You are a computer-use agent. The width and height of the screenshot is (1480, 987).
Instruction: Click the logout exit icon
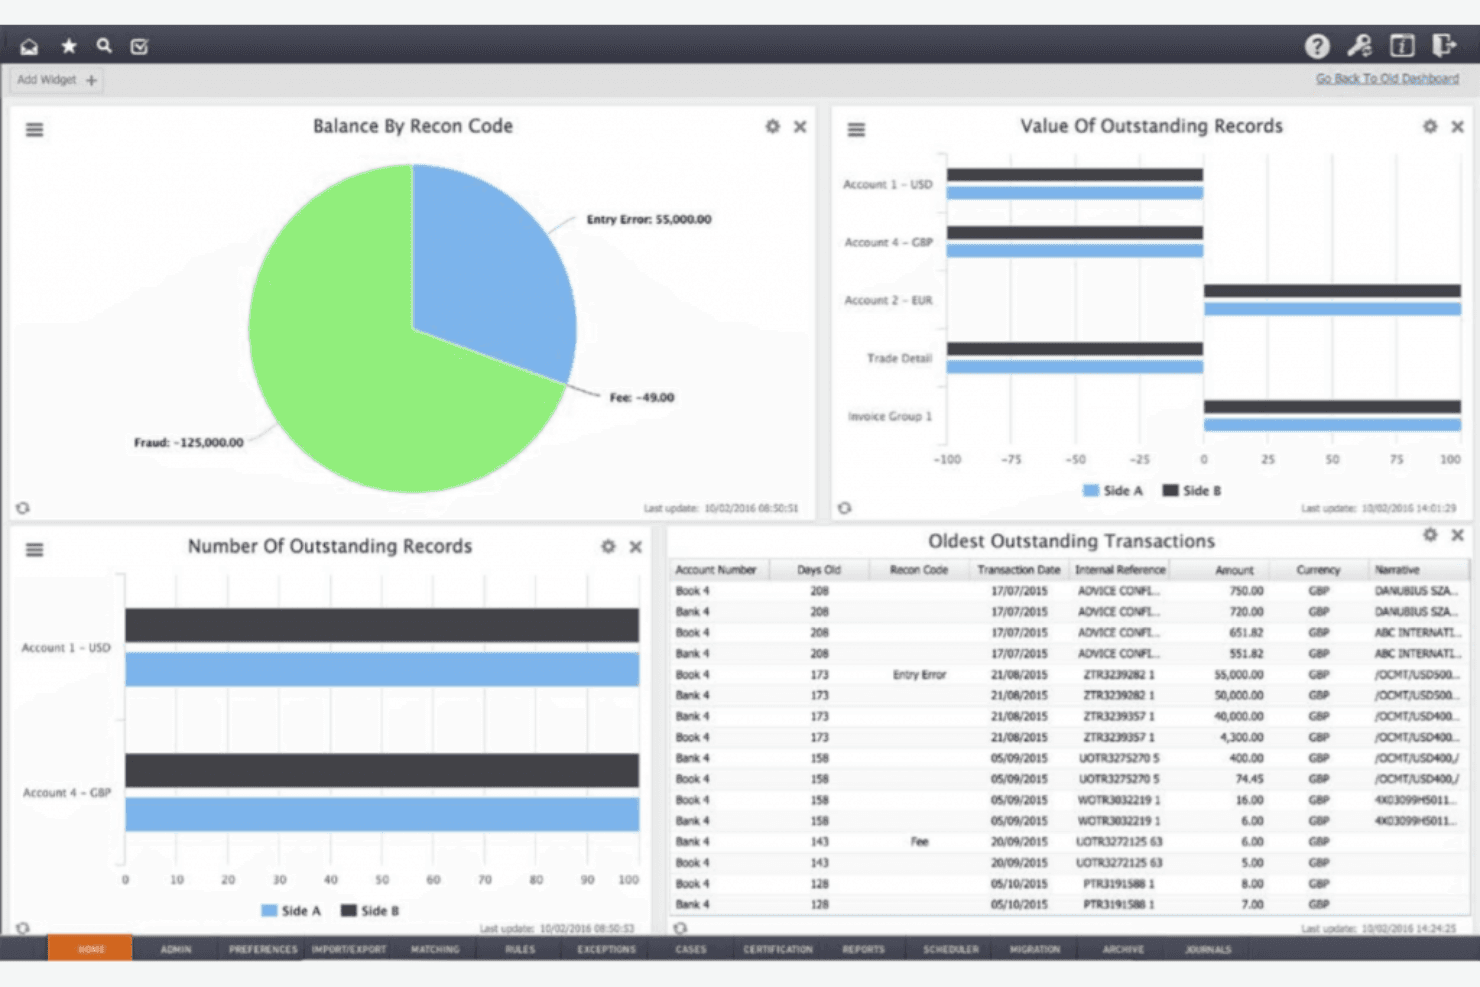[1444, 46]
